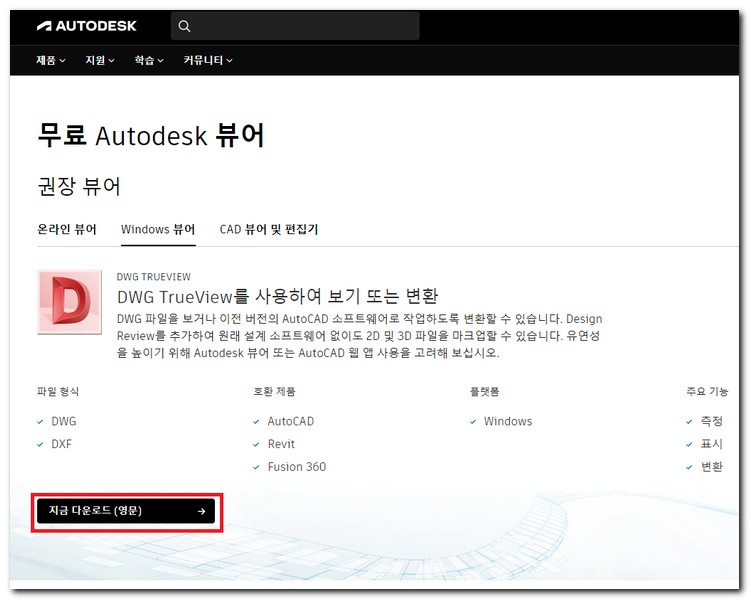Open the 학습 dropdown menu
This screenshot has height=600, width=751.
[x=149, y=61]
